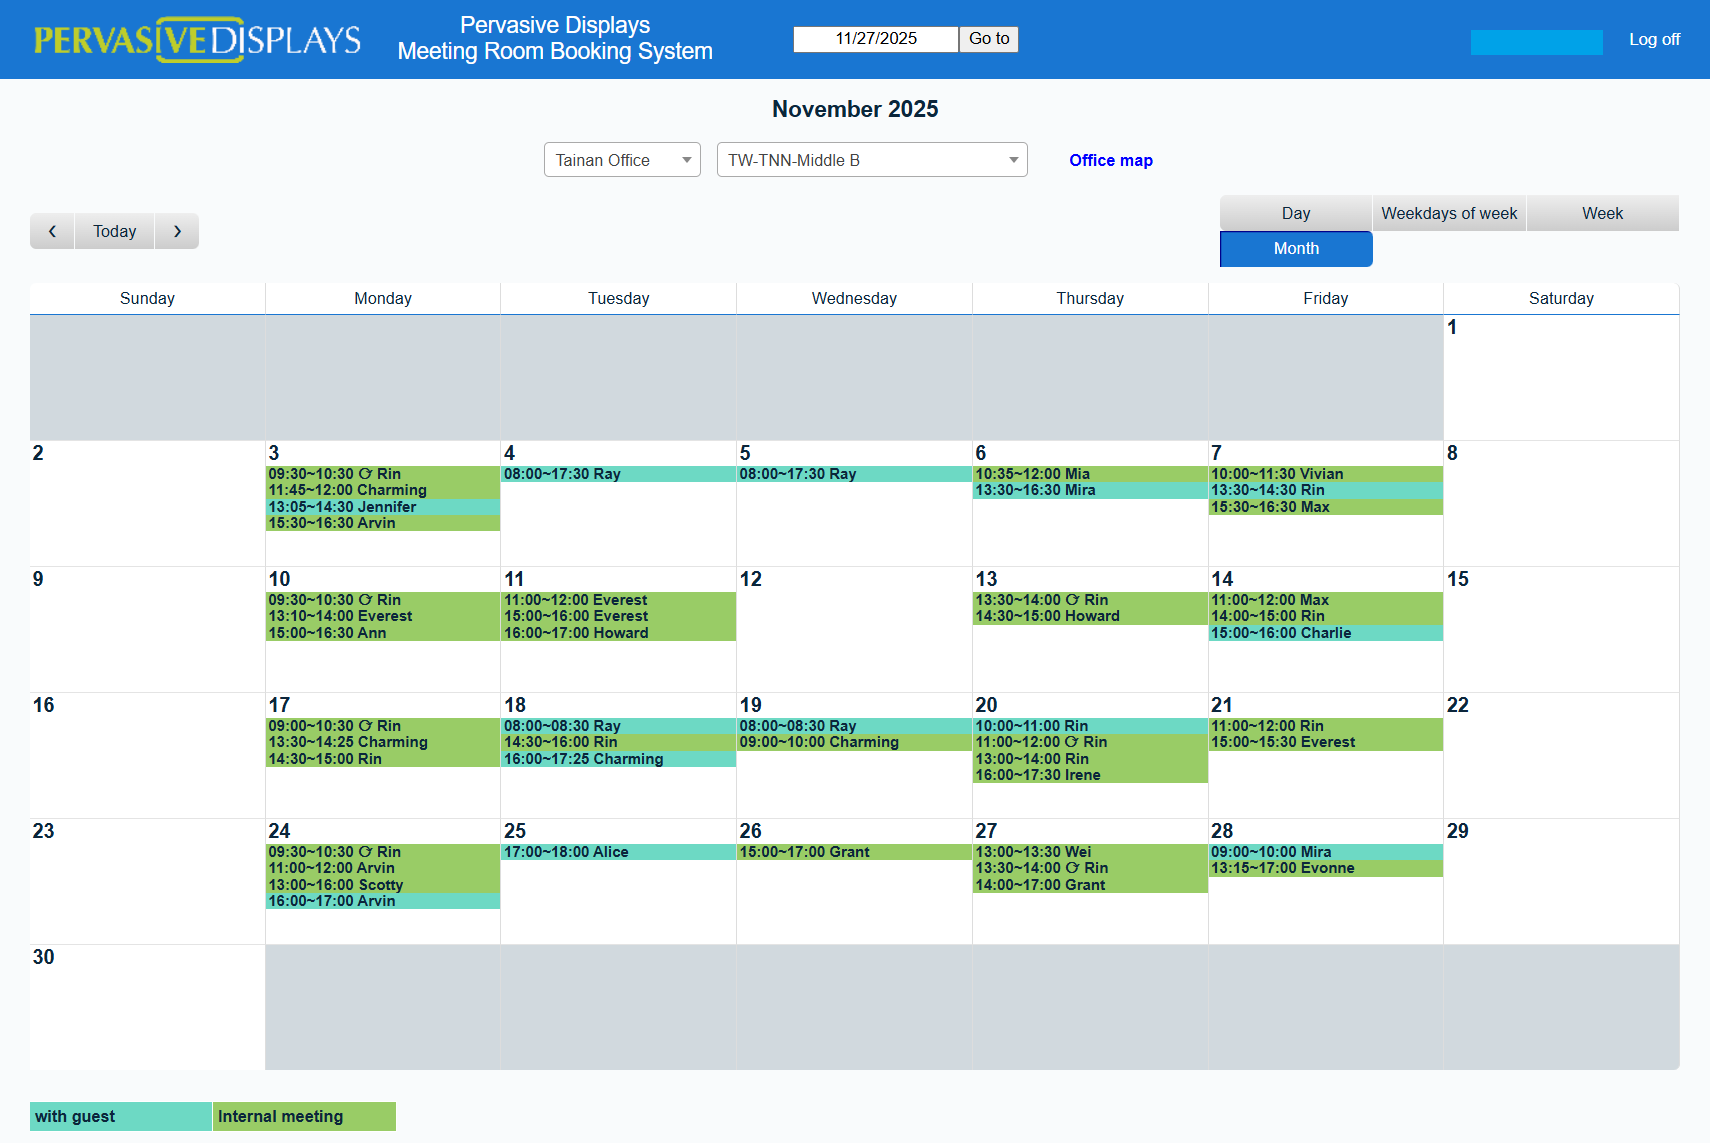Click the Pervasive Displays logo
Screen dimensions: 1710x1143
[197, 40]
